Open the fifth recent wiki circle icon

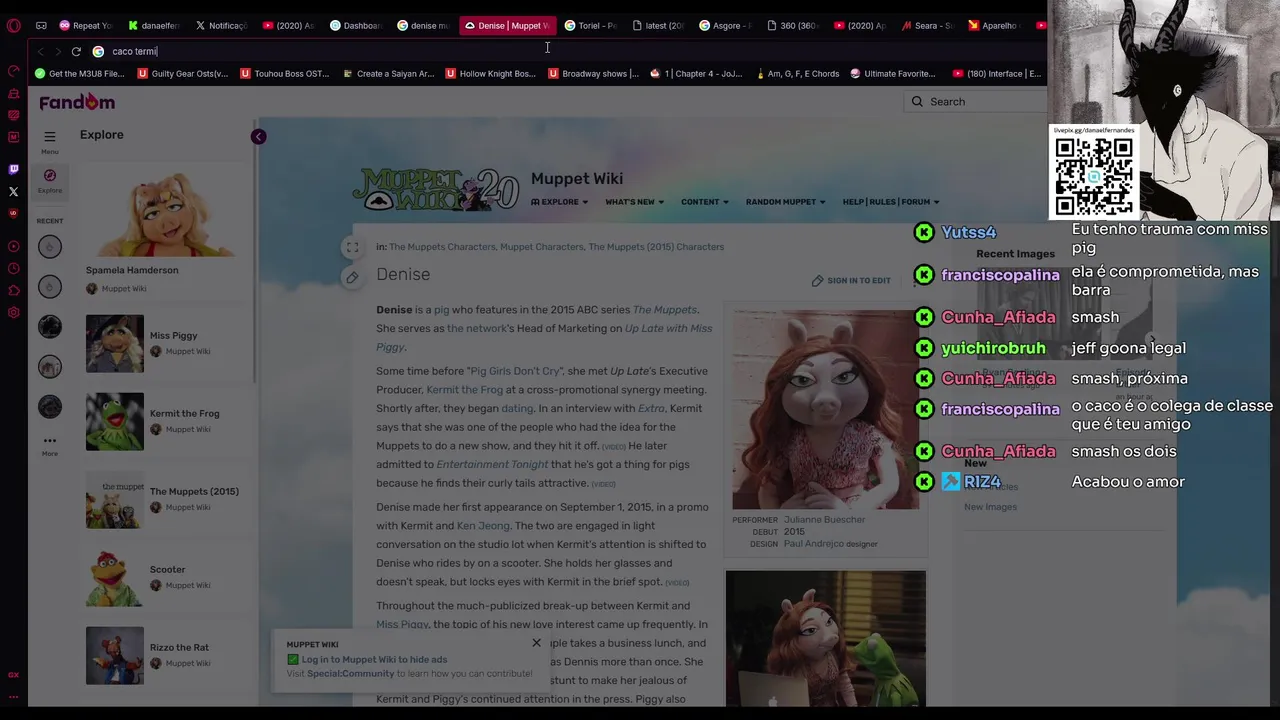tap(49, 406)
